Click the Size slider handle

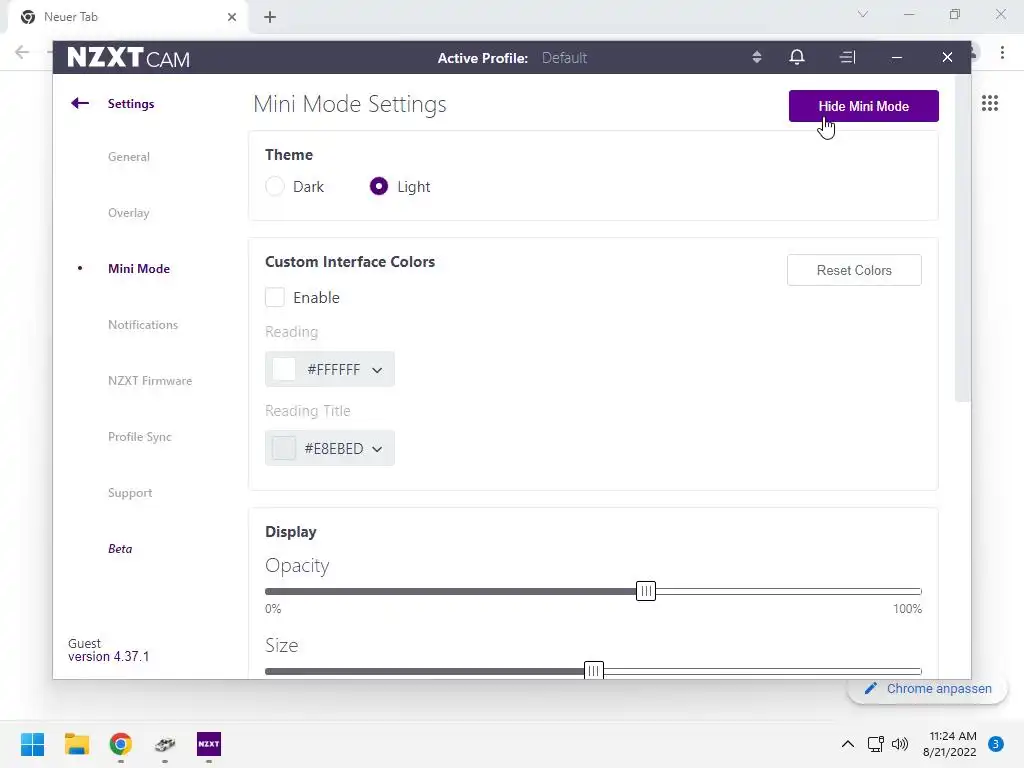pos(594,671)
